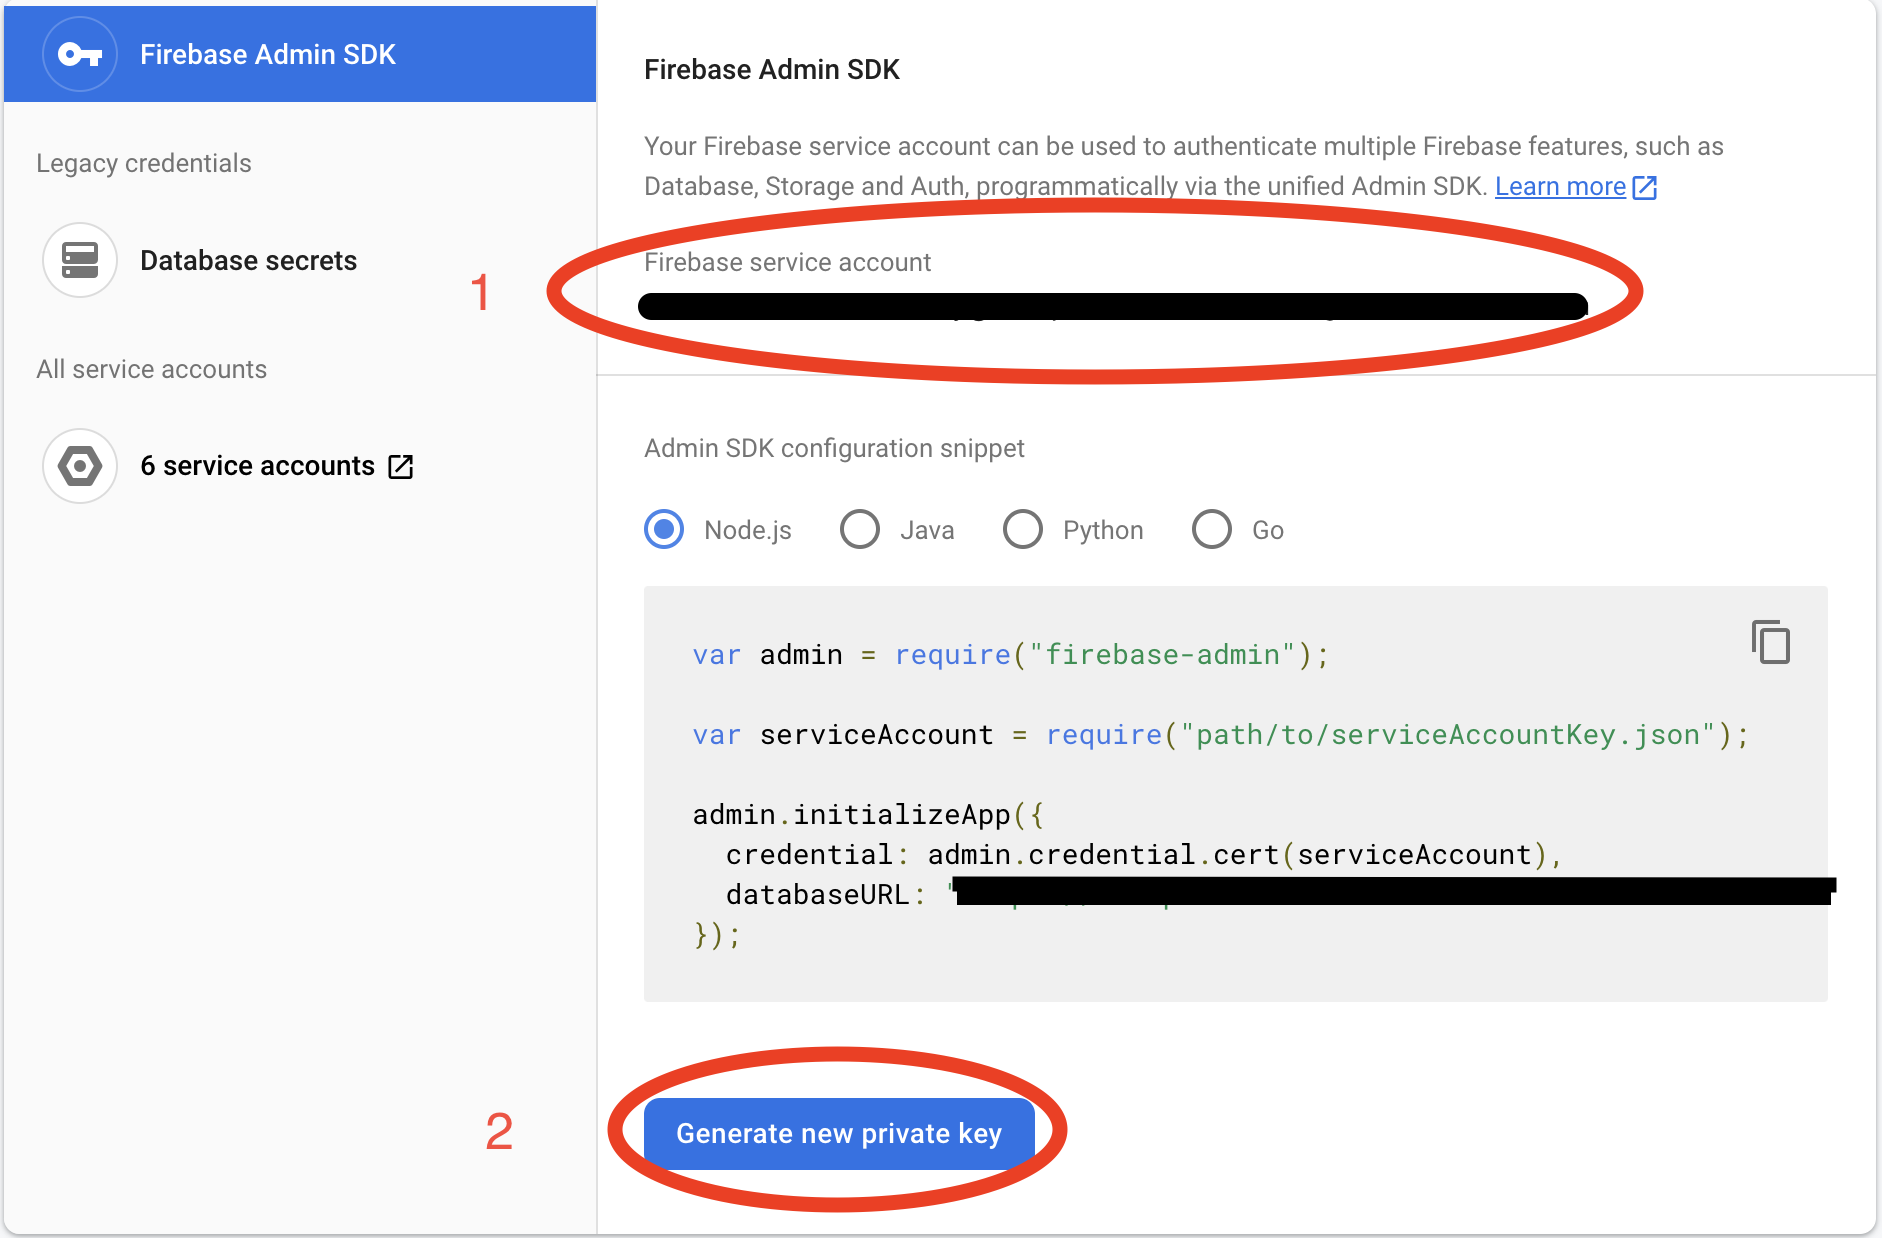Click the require("firebase-admin") code line

tap(1011, 655)
